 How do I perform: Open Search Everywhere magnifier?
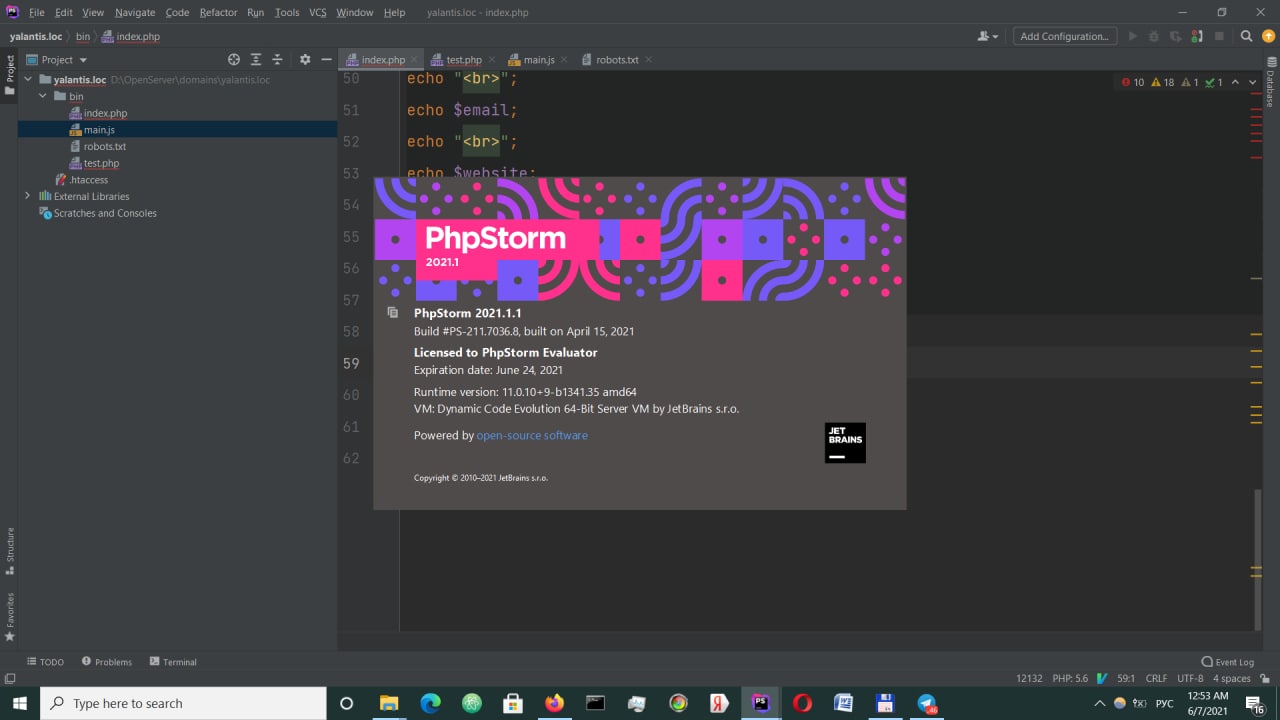1246,36
